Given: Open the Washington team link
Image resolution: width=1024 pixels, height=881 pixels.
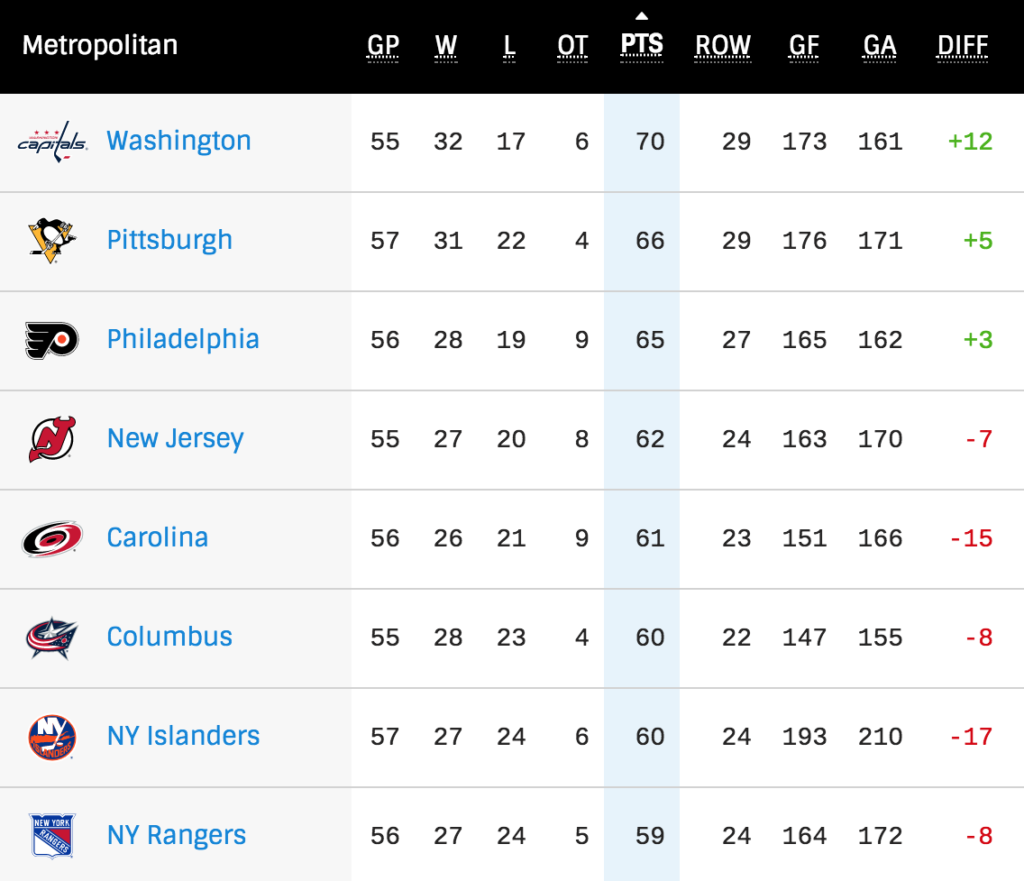Looking at the screenshot, I should 178,141.
